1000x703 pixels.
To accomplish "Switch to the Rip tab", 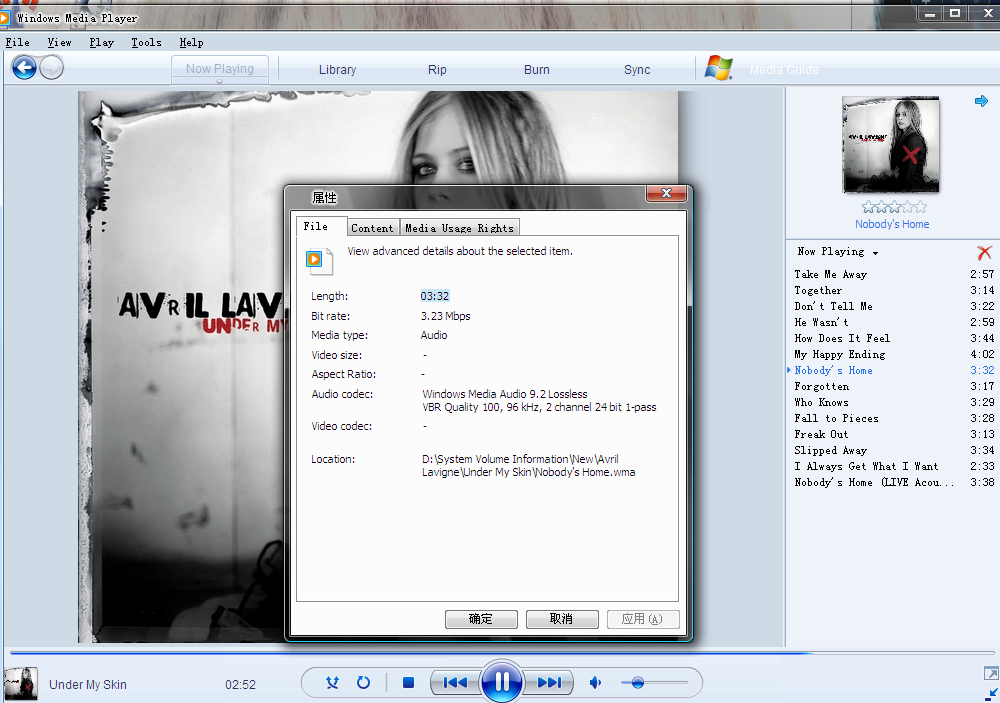I will pos(437,70).
